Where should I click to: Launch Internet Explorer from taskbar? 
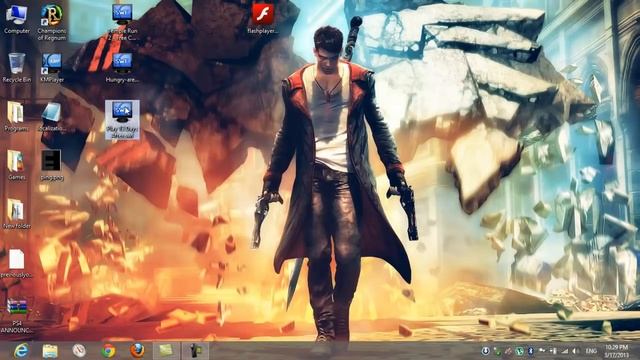(x=21, y=351)
